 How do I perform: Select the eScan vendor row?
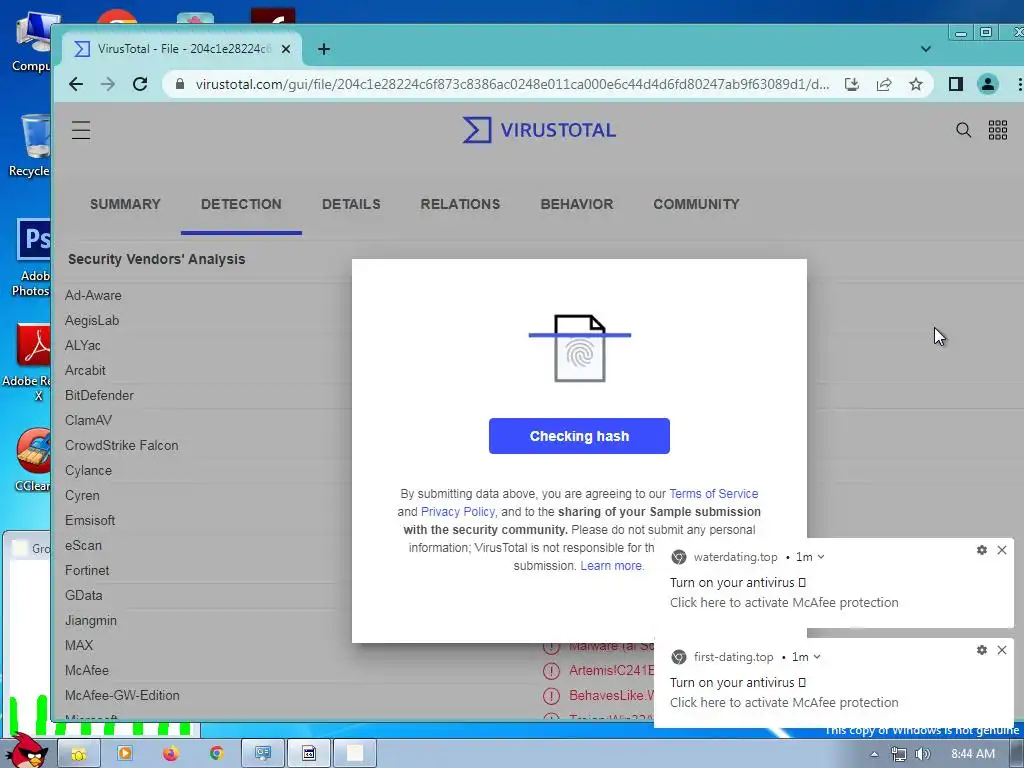(x=83, y=545)
